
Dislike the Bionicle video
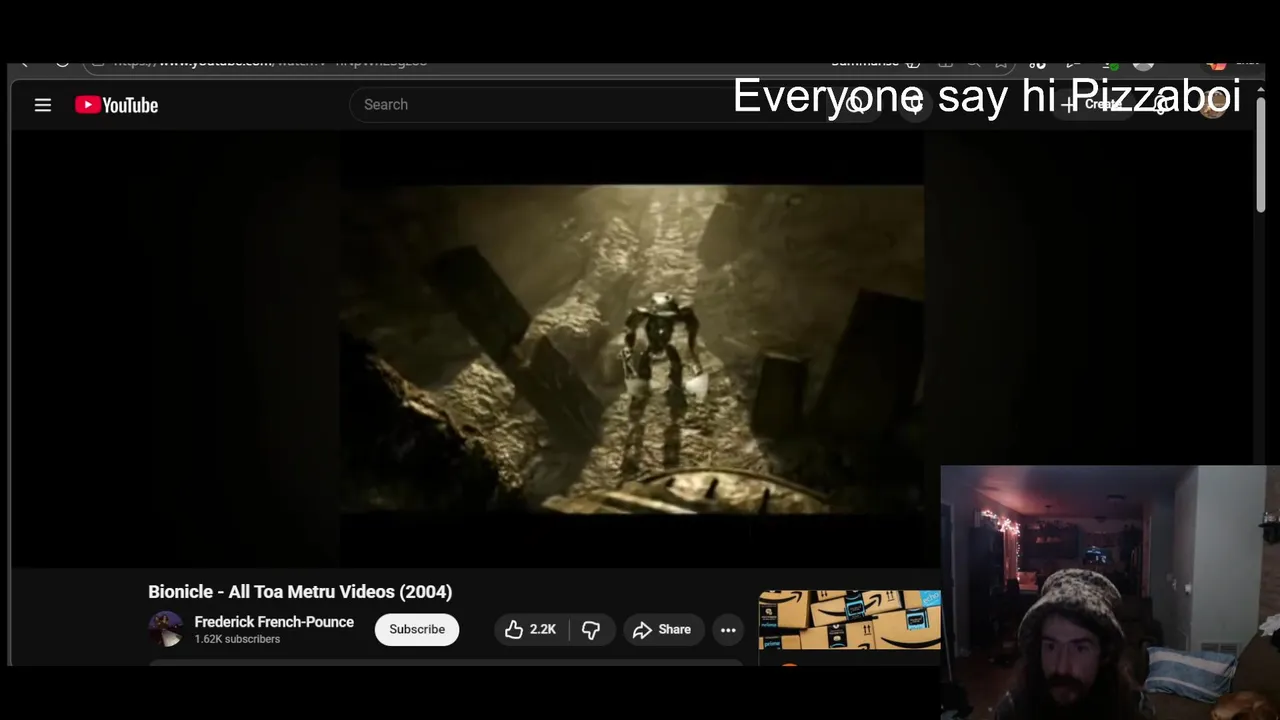[x=591, y=629]
